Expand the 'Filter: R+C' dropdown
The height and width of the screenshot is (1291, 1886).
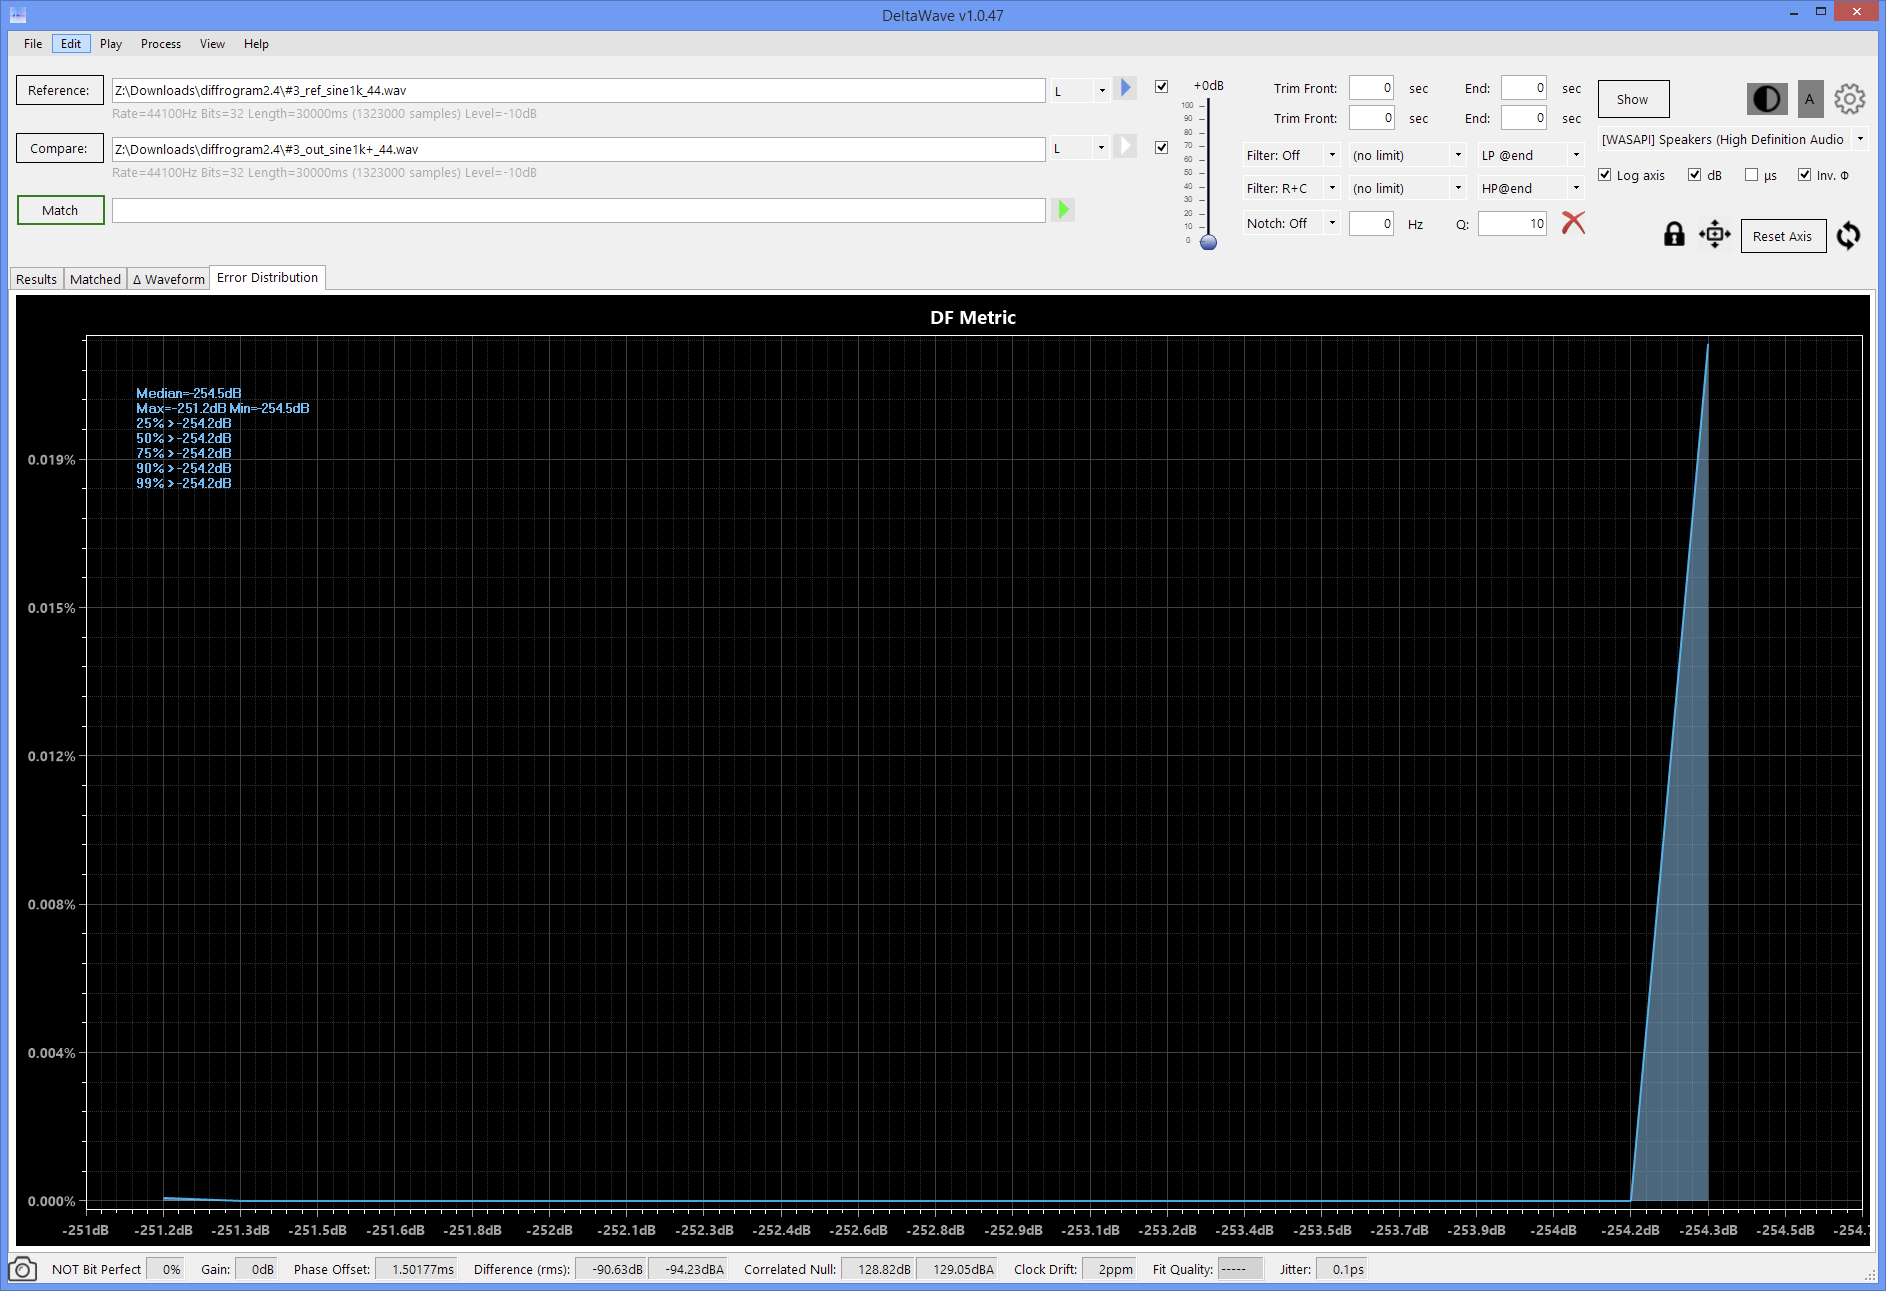1291,188
